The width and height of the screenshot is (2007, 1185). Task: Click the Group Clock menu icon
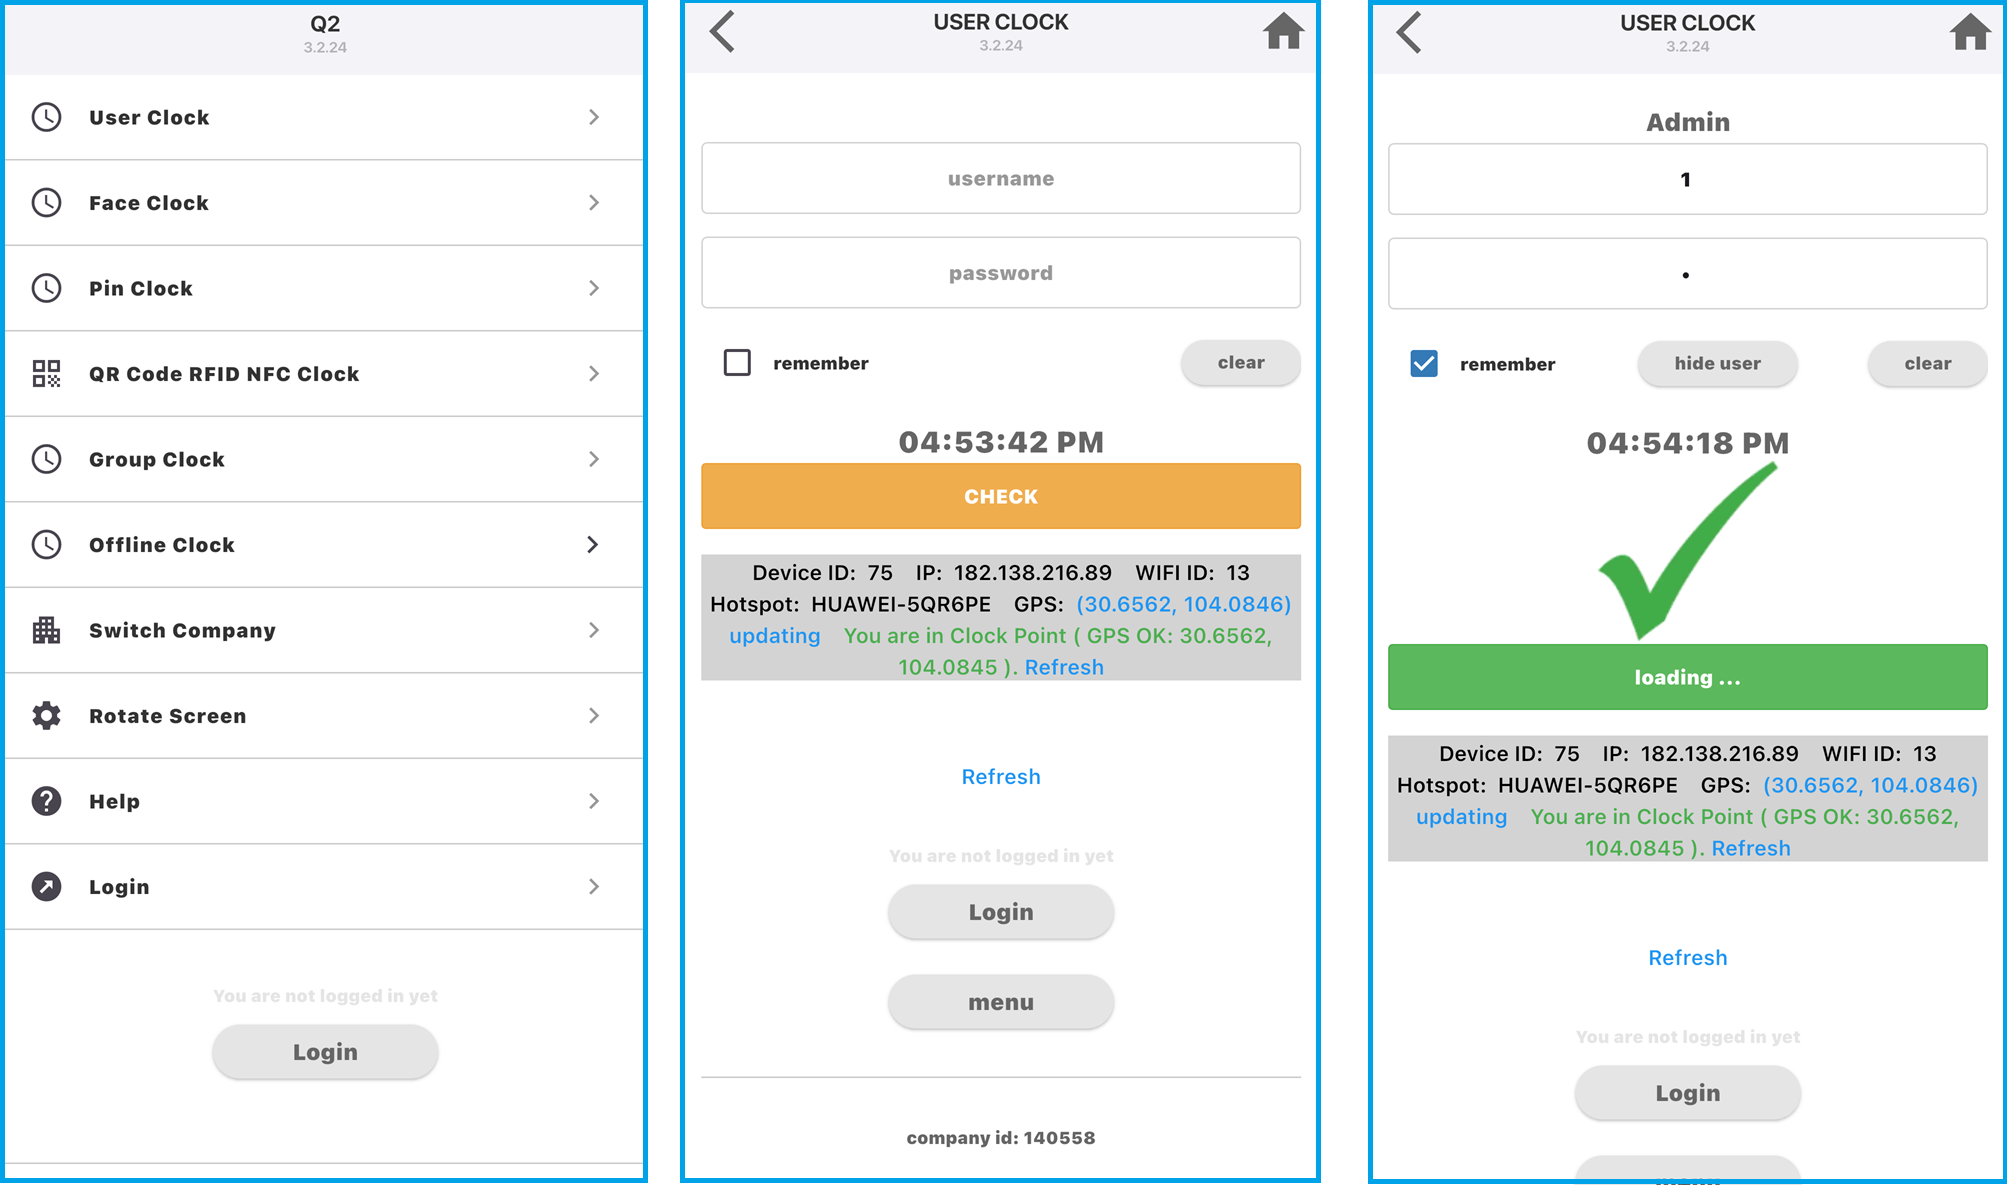click(x=44, y=458)
